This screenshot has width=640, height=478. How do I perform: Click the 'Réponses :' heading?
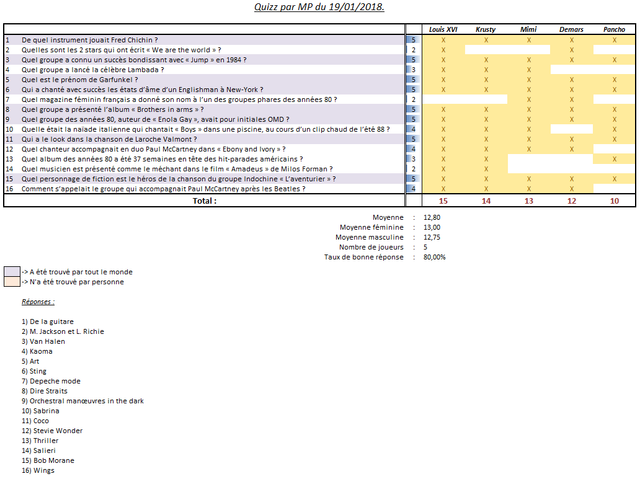[x=38, y=302]
